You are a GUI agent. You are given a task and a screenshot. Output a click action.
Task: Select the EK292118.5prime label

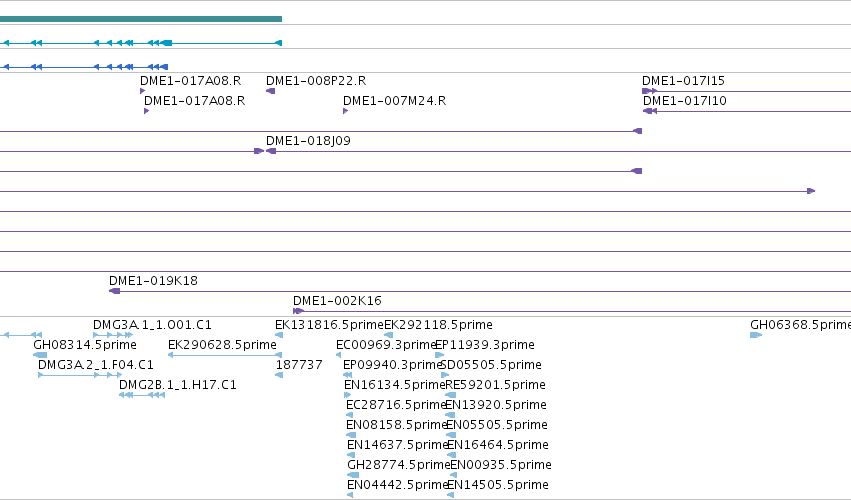tap(439, 325)
